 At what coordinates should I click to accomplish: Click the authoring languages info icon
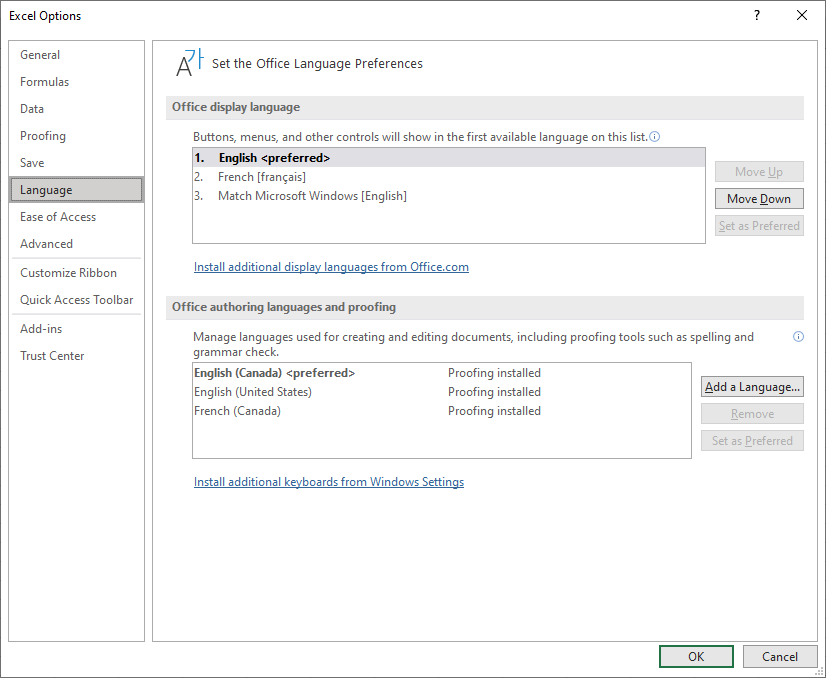pos(798,337)
